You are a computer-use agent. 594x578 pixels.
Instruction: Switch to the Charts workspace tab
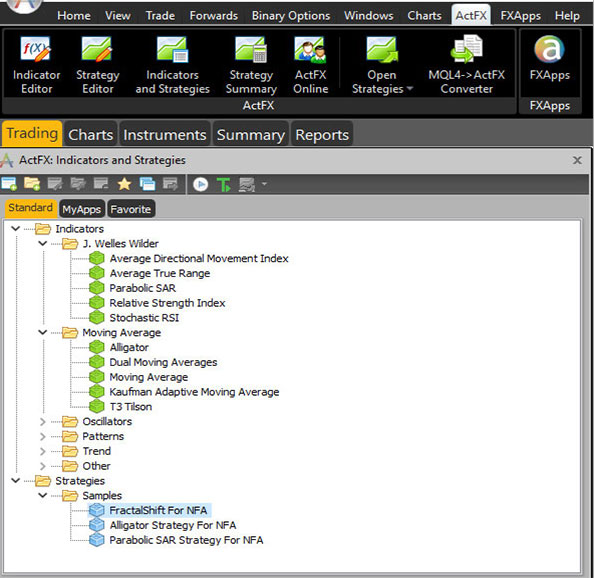point(91,134)
